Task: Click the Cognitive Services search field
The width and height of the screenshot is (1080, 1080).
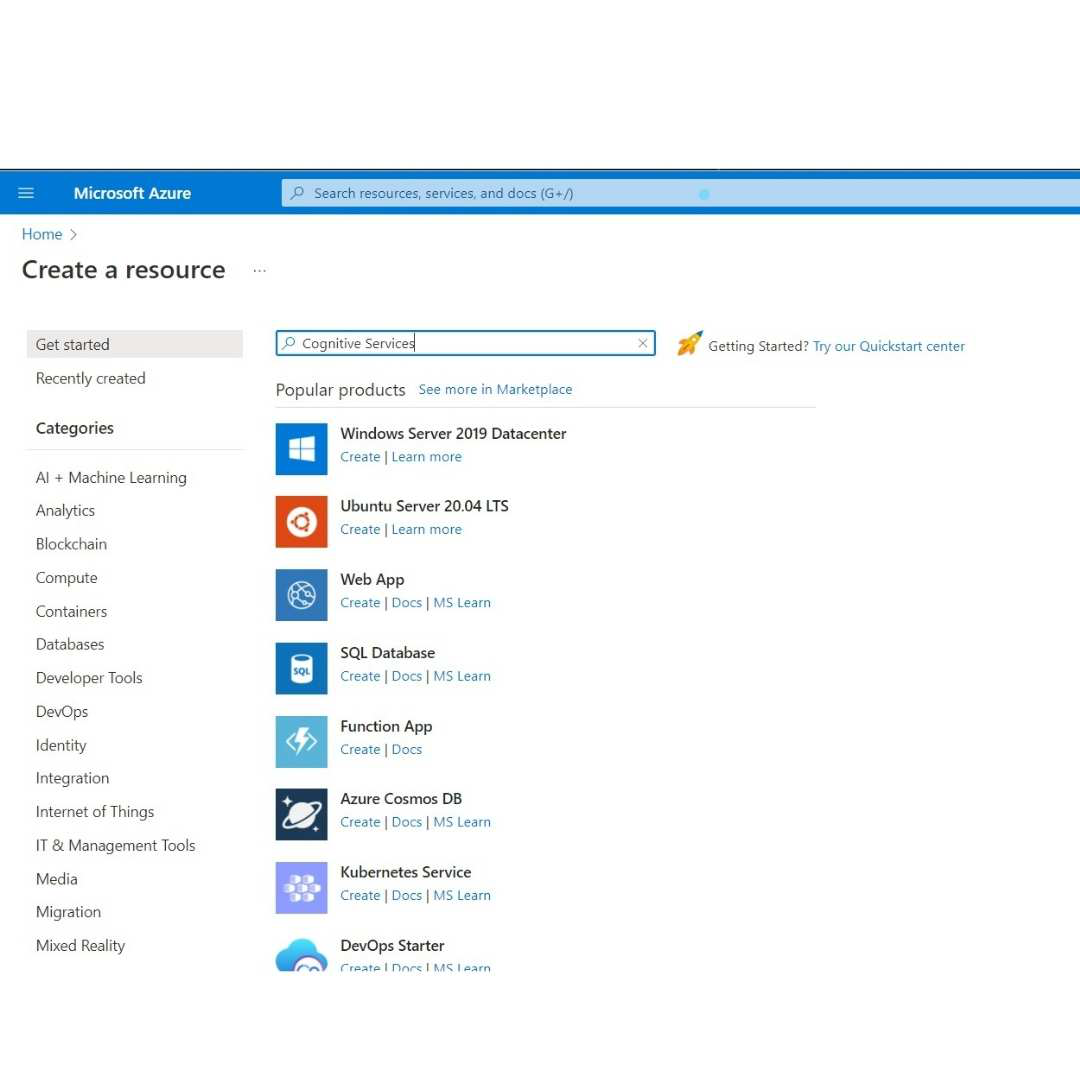Action: pyautogui.click(x=465, y=343)
